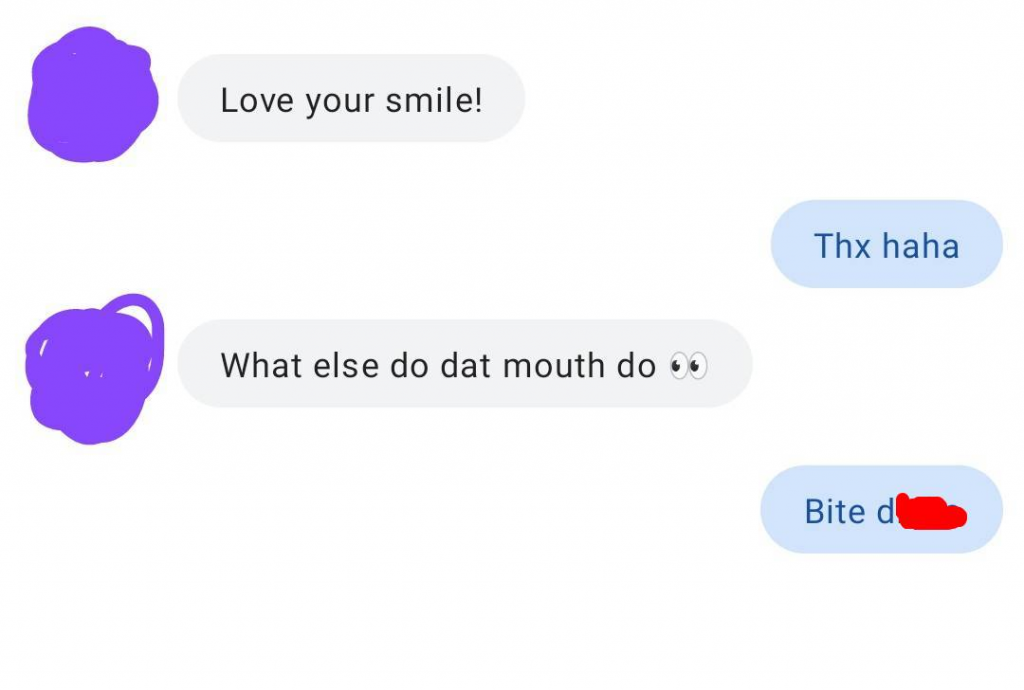Select the 'Bite d' censored message bubble
1024x690 pixels.
click(882, 509)
